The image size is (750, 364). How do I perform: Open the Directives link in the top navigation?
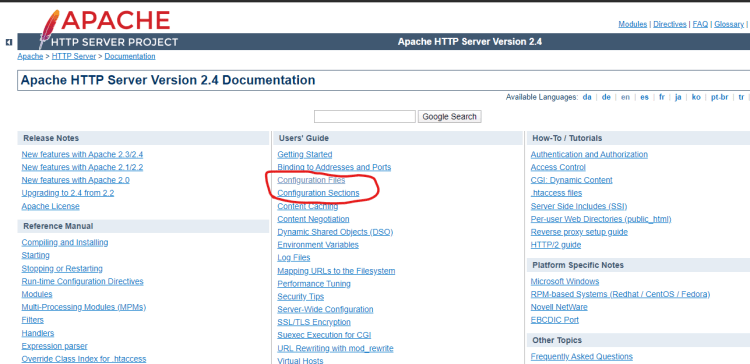click(670, 24)
